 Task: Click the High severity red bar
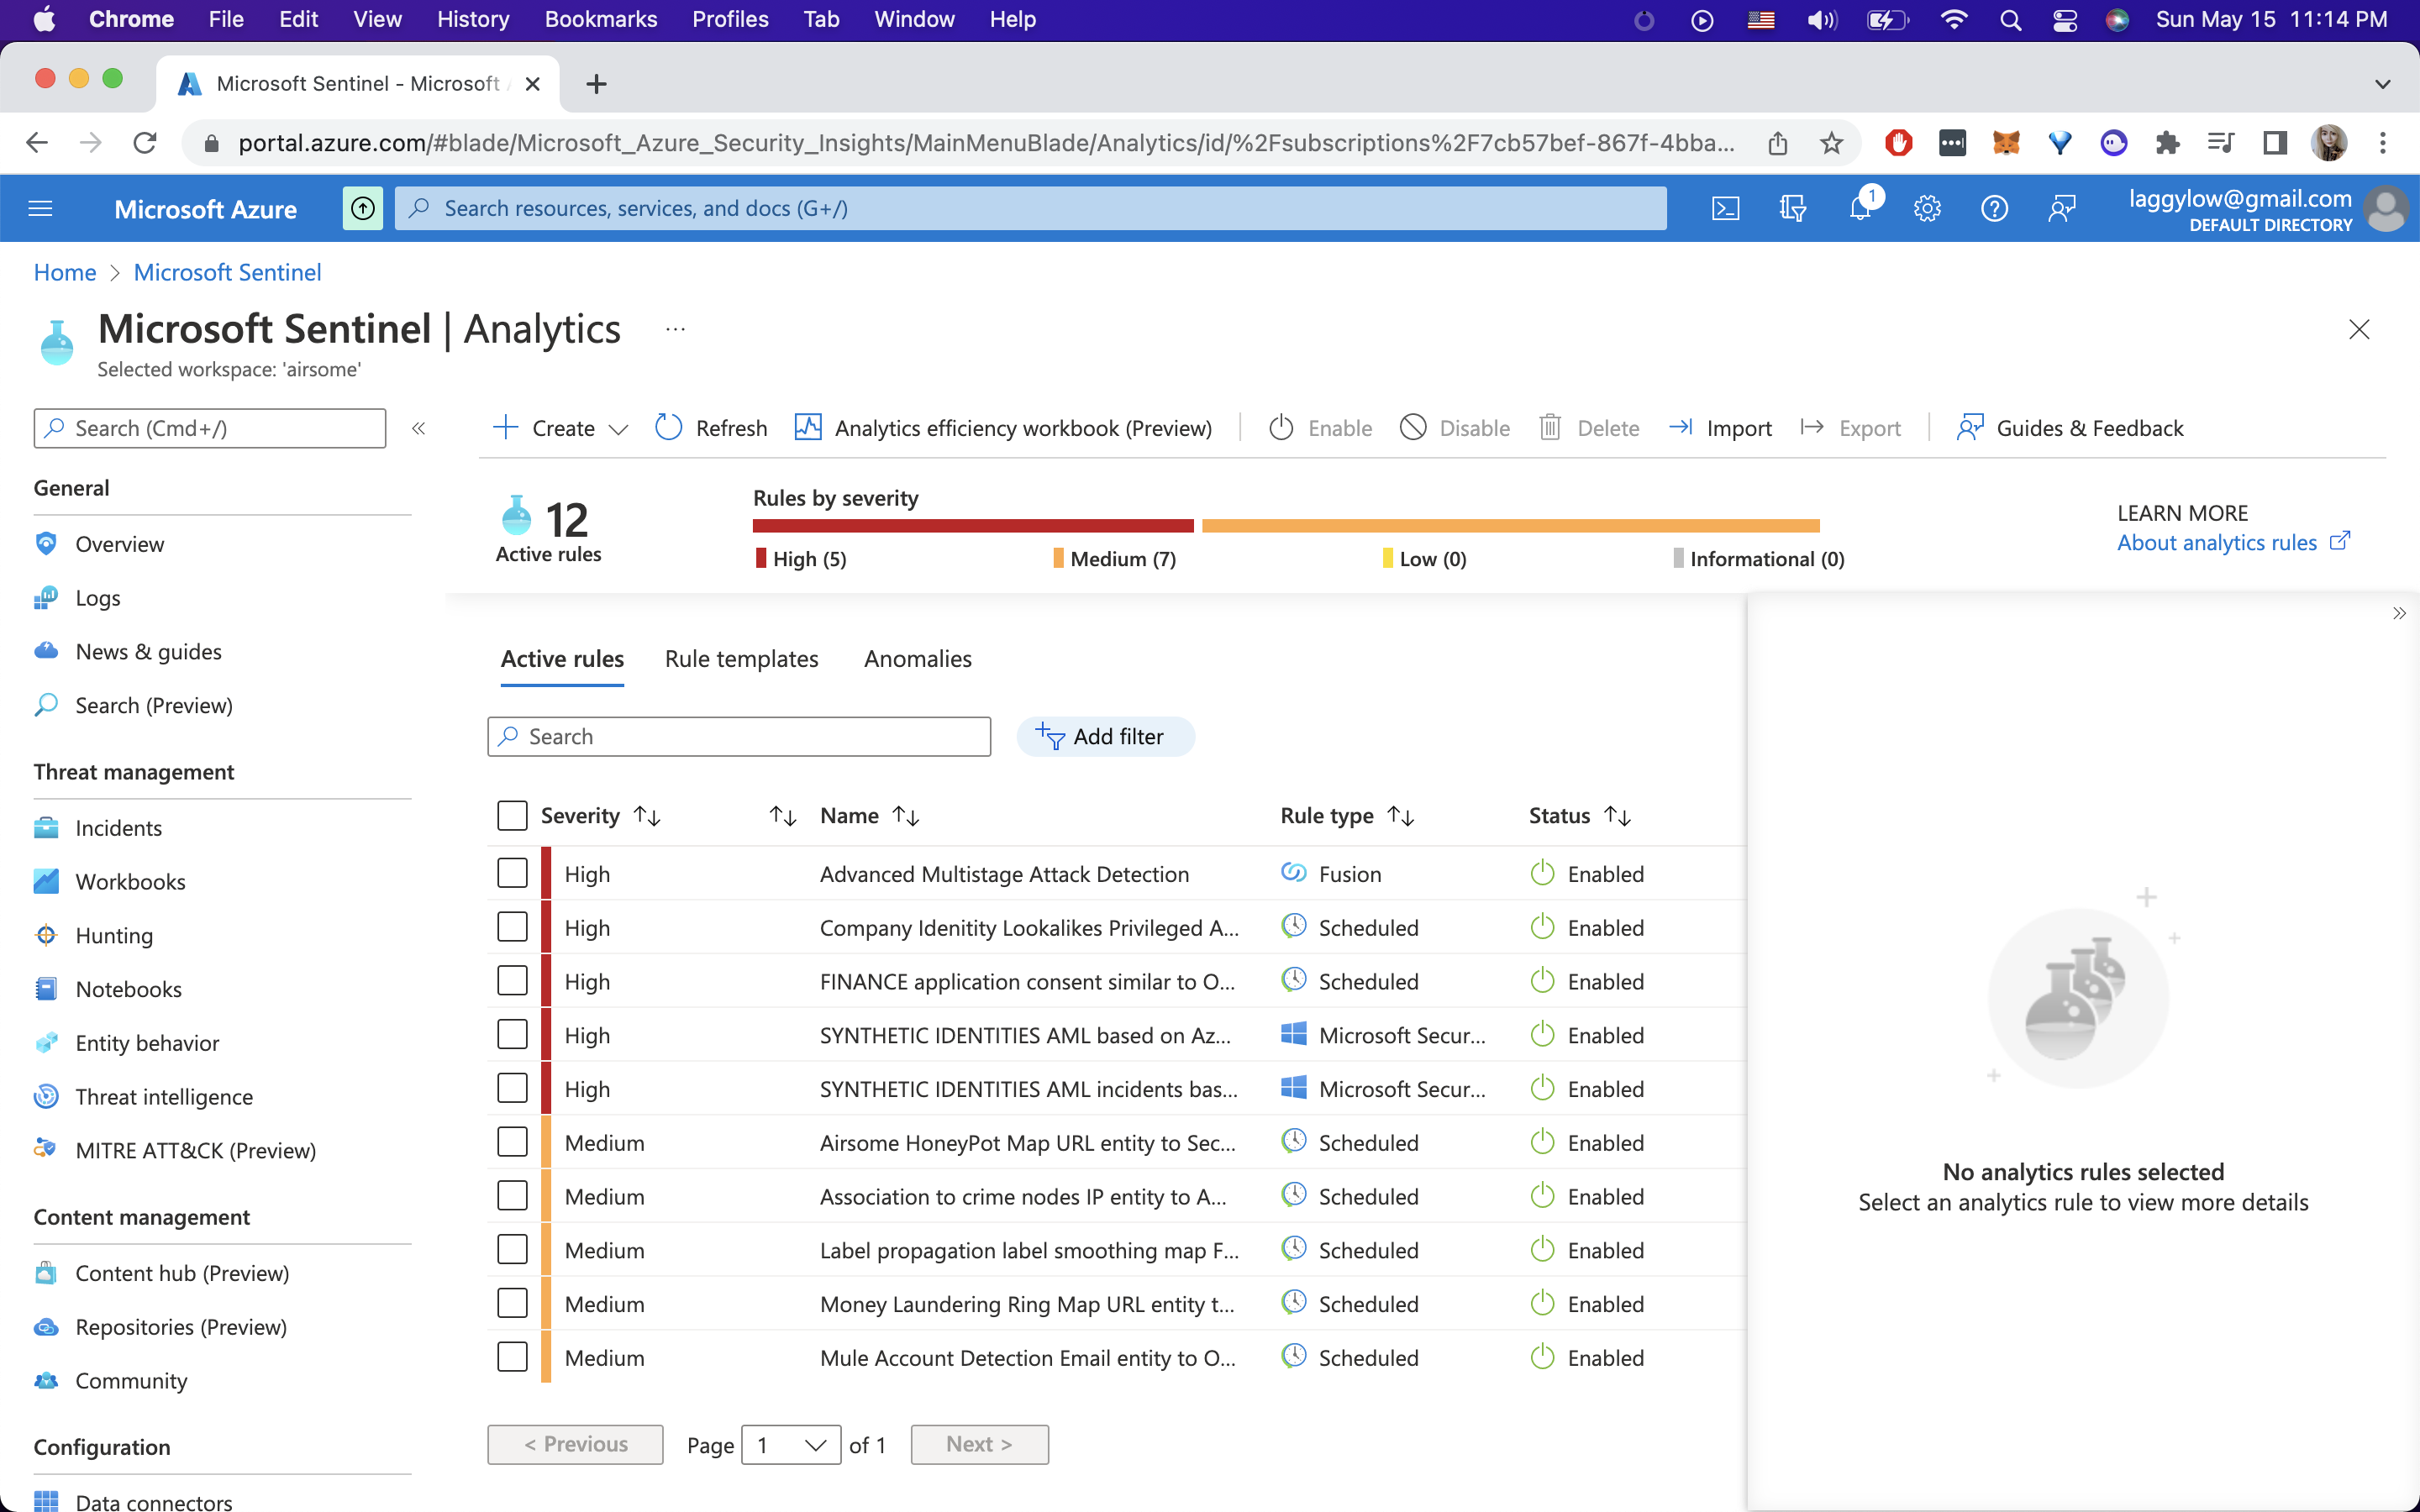pyautogui.click(x=972, y=525)
